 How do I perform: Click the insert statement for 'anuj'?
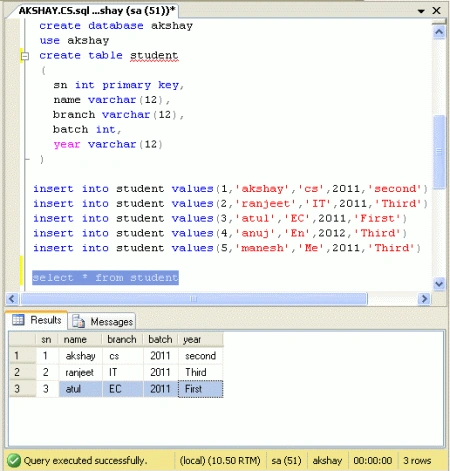coord(220,233)
